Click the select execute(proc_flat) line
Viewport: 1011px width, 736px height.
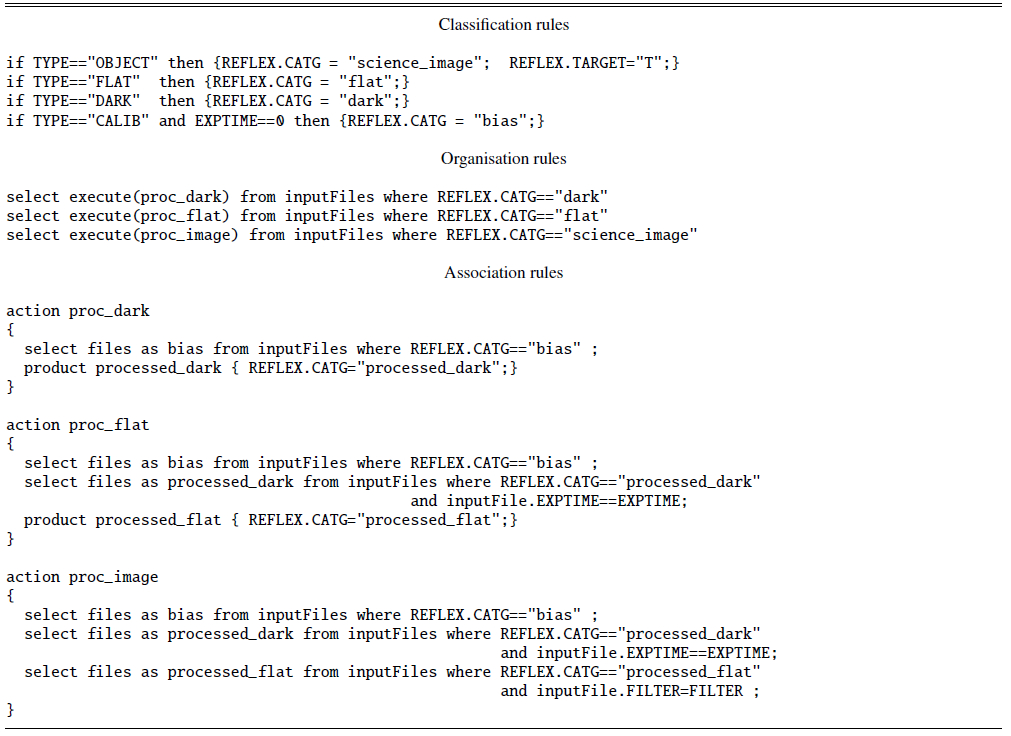click(307, 216)
